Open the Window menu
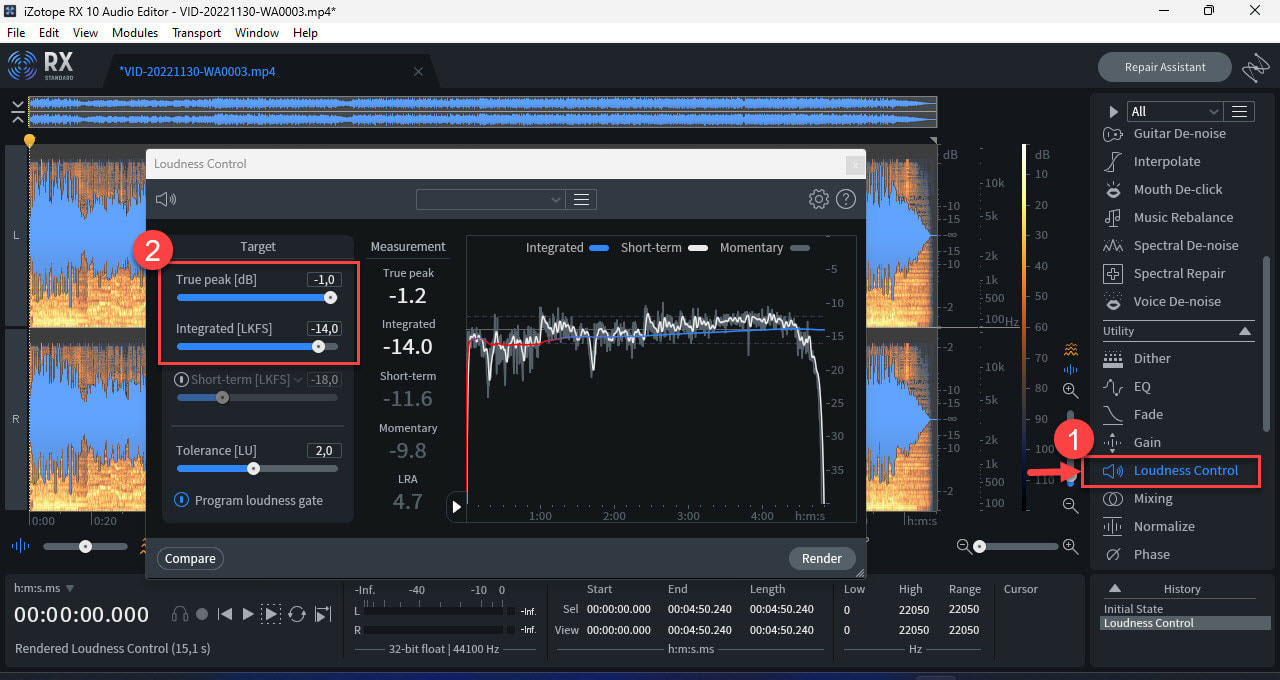Viewport: 1280px width, 680px height. (x=257, y=32)
